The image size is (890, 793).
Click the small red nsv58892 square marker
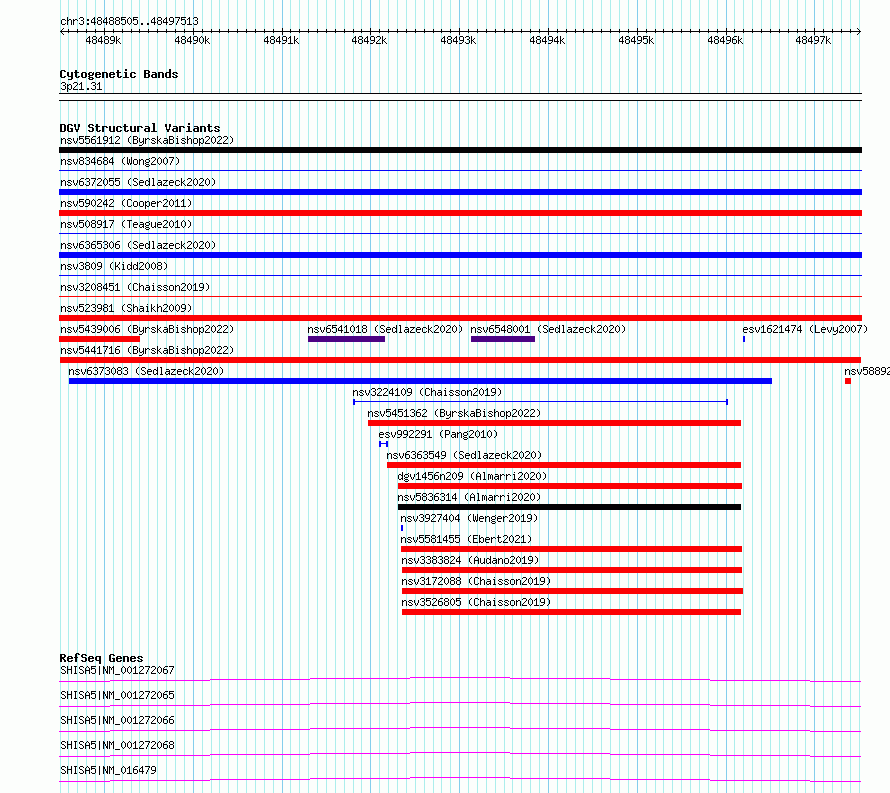point(848,381)
